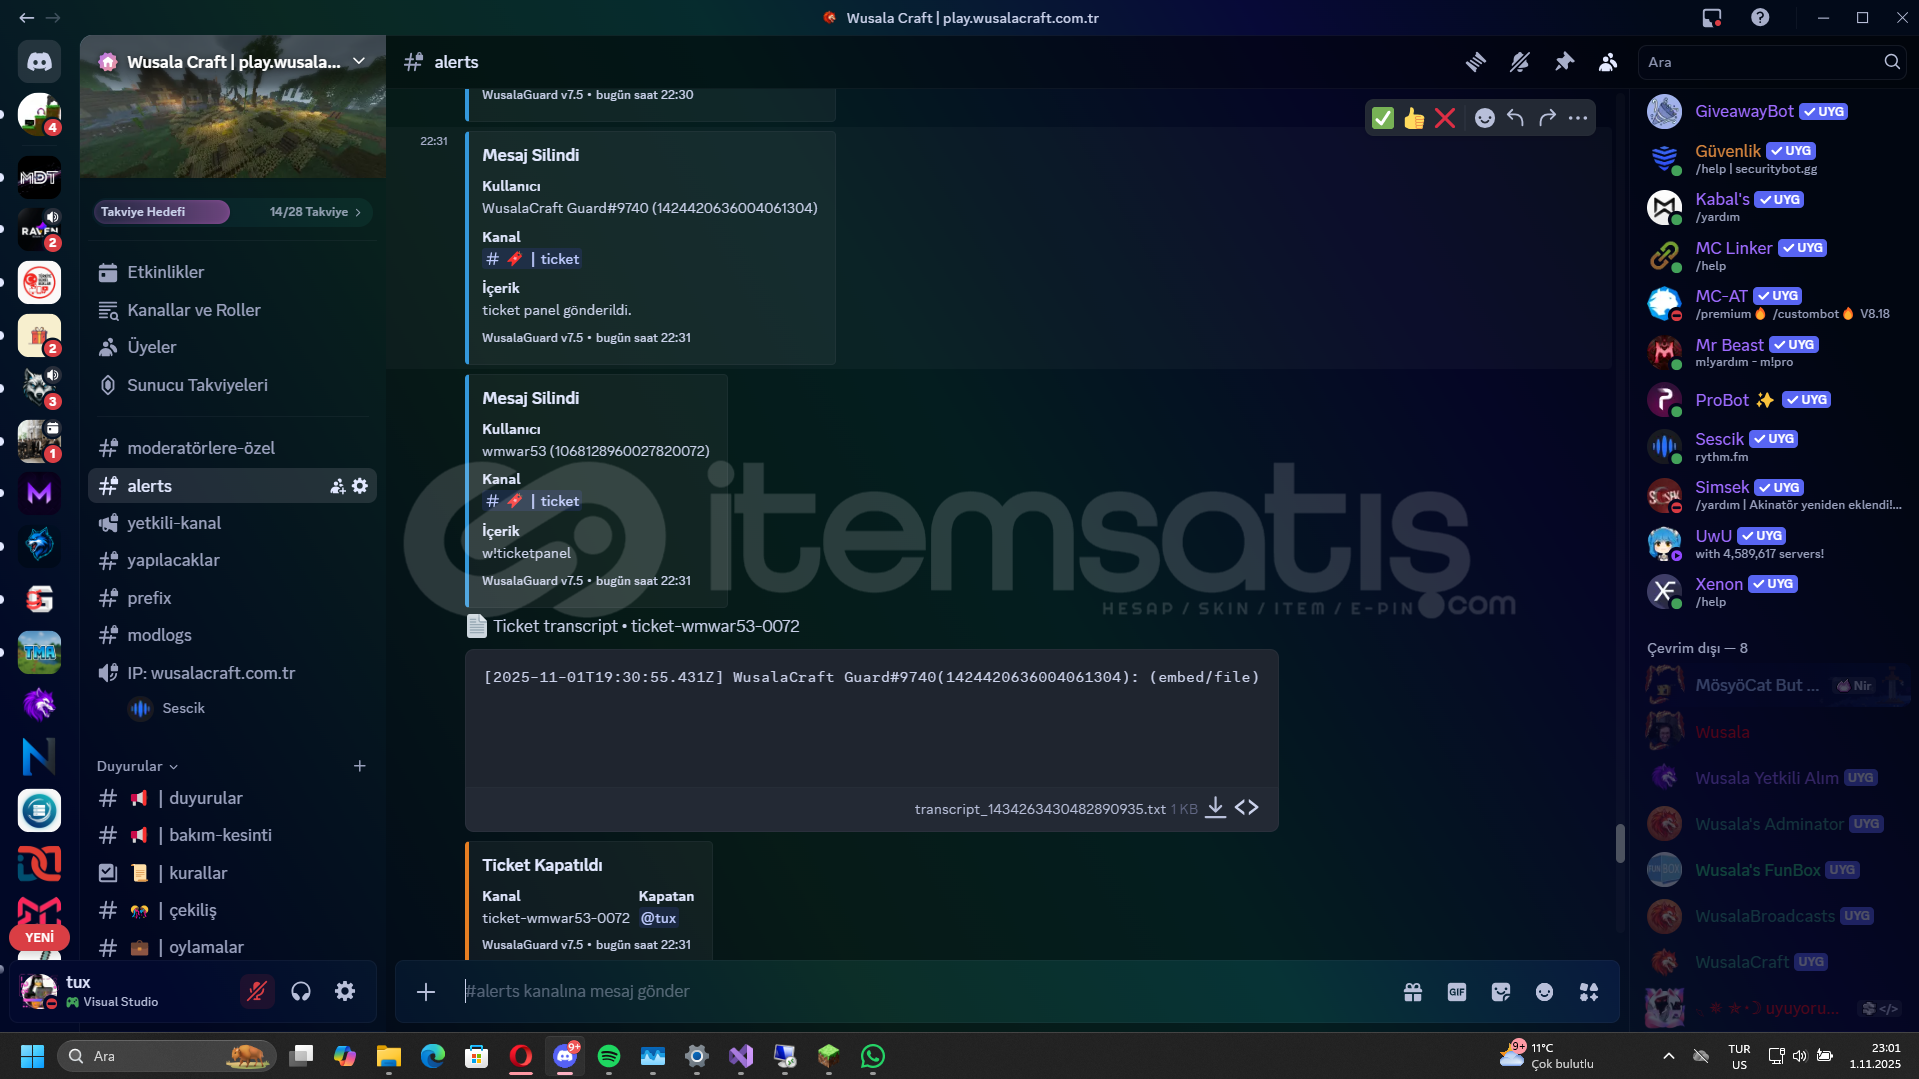Open user settings gear
The image size is (1919, 1079).
click(x=345, y=991)
